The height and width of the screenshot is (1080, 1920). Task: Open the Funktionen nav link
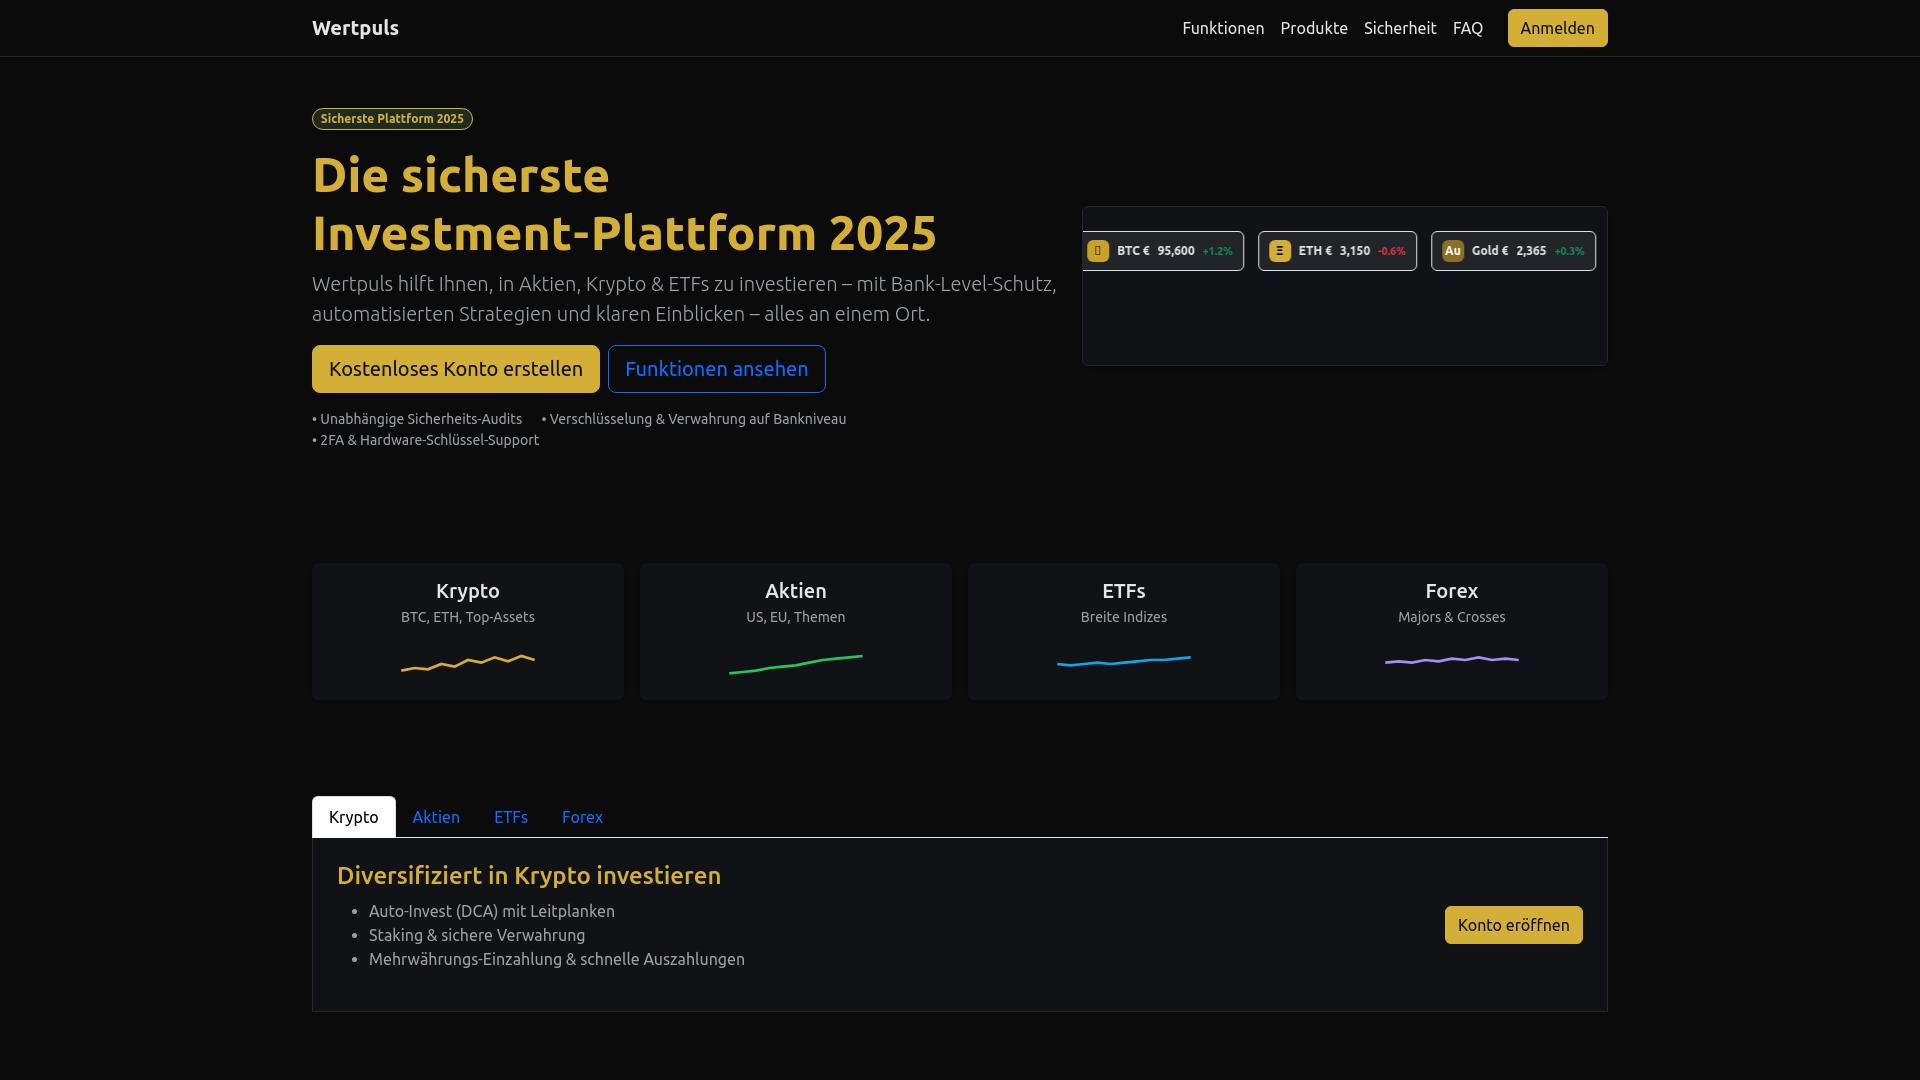(x=1223, y=28)
